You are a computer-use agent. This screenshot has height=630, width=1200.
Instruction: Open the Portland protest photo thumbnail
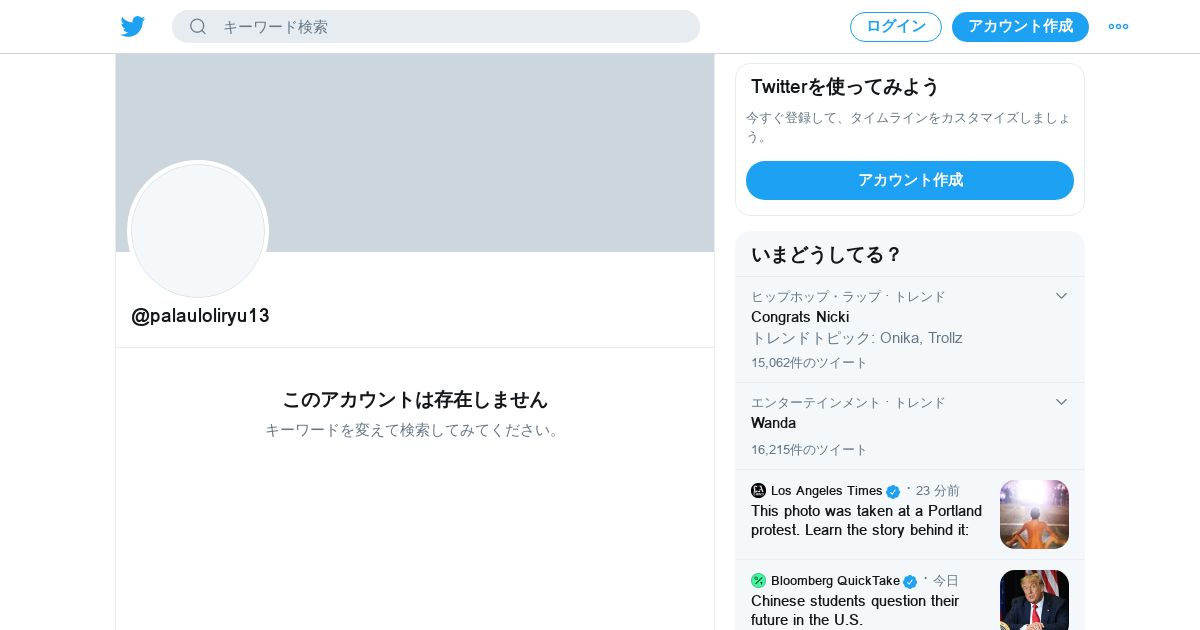(1034, 514)
